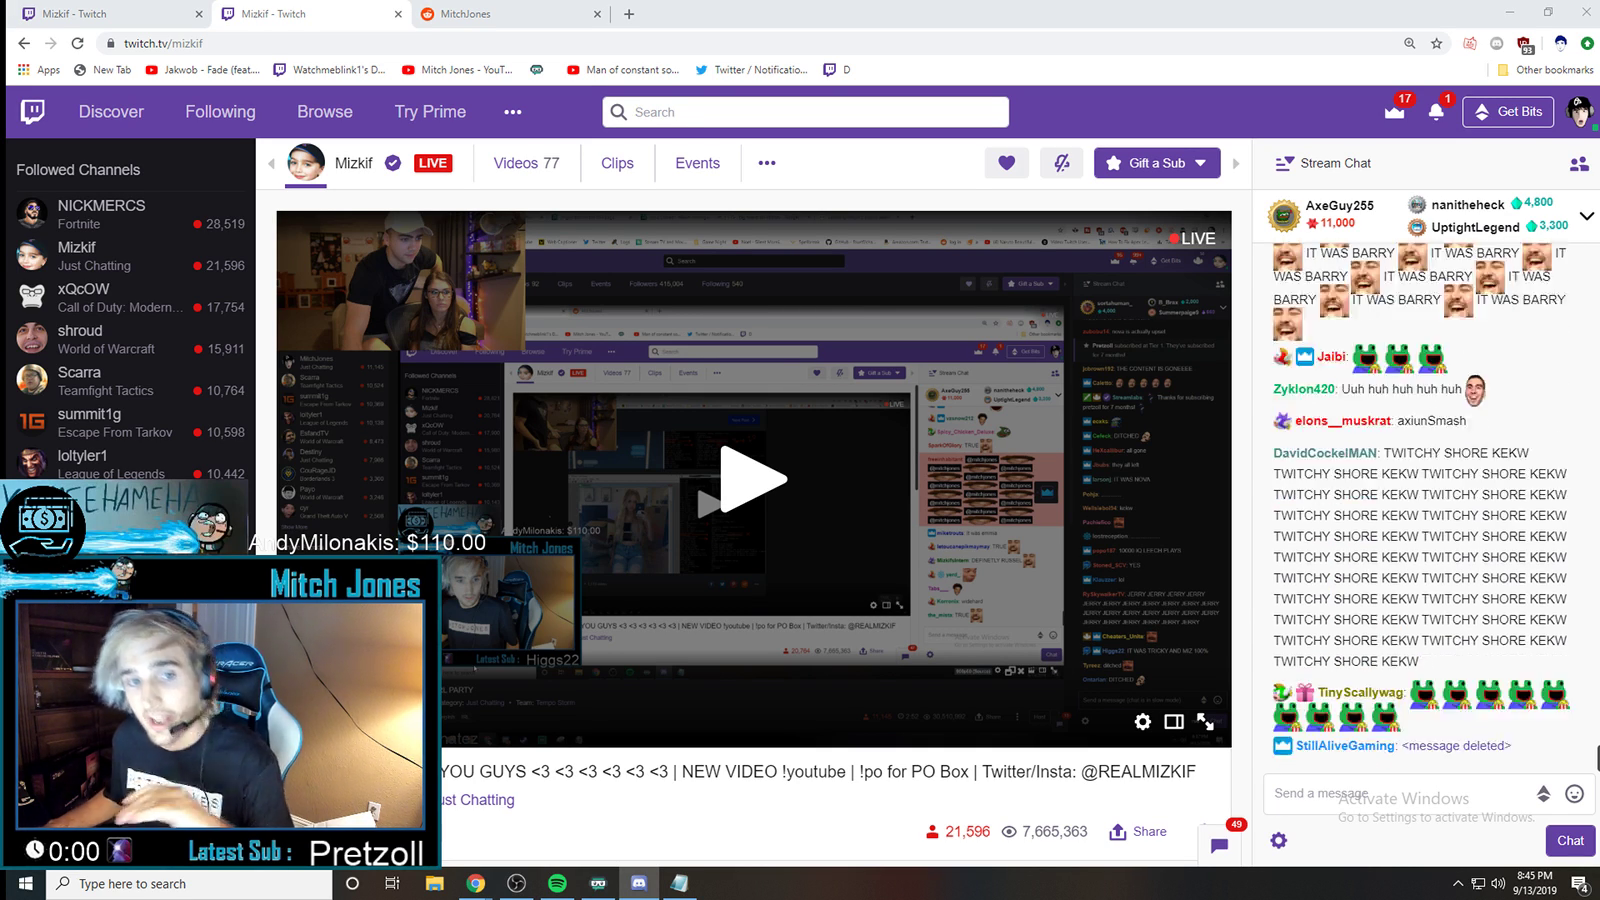Switch to the Events tab

[697, 163]
